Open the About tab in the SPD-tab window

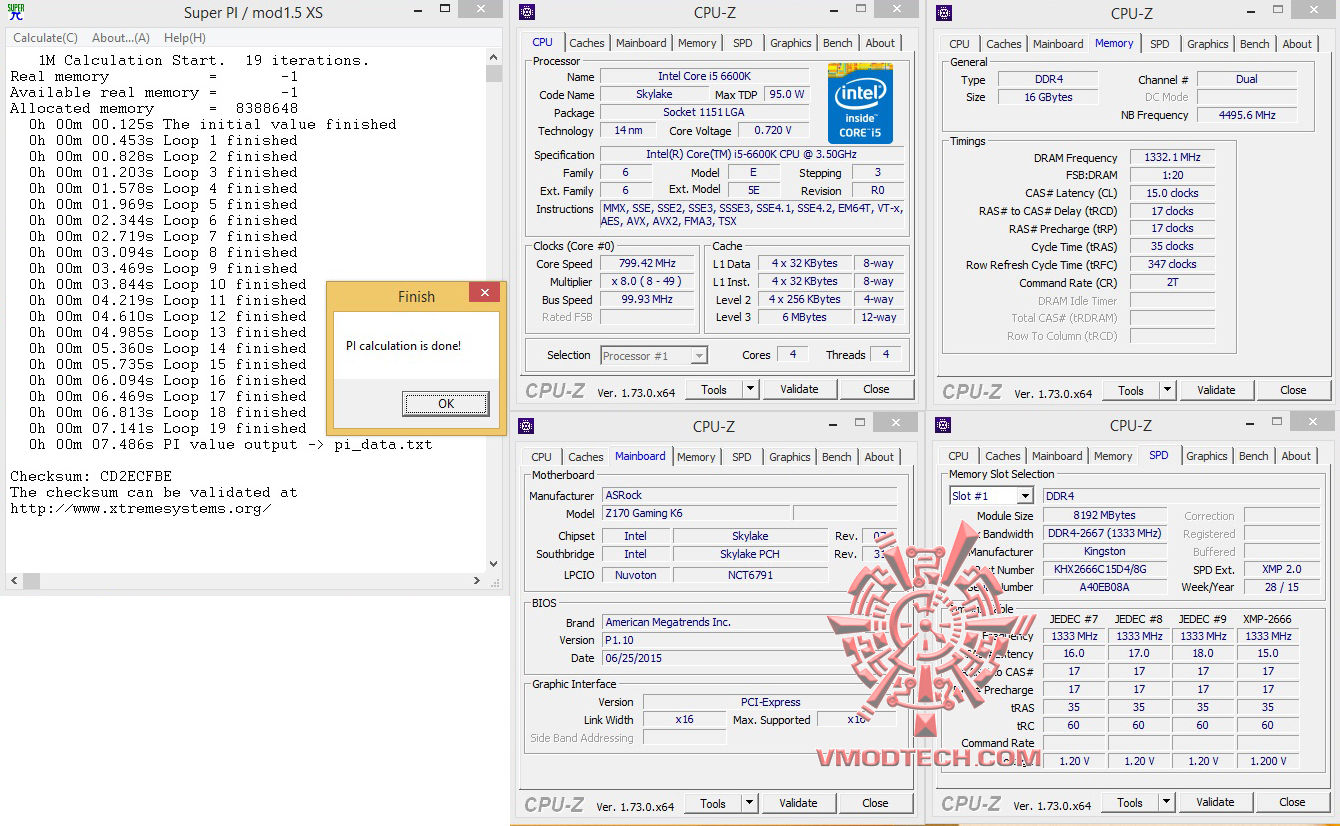click(x=1296, y=456)
